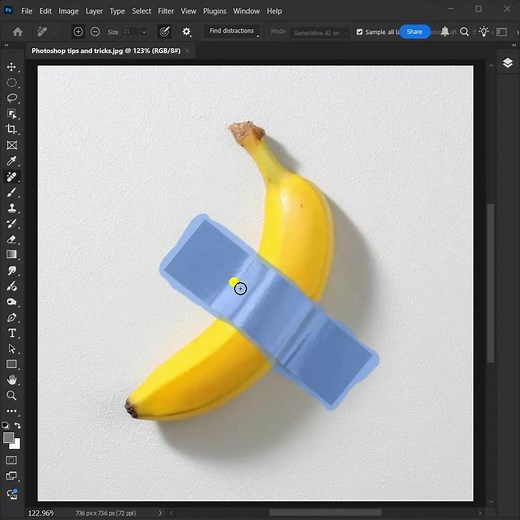Swap foreground and background colors
520x520 pixels.
coord(17,426)
